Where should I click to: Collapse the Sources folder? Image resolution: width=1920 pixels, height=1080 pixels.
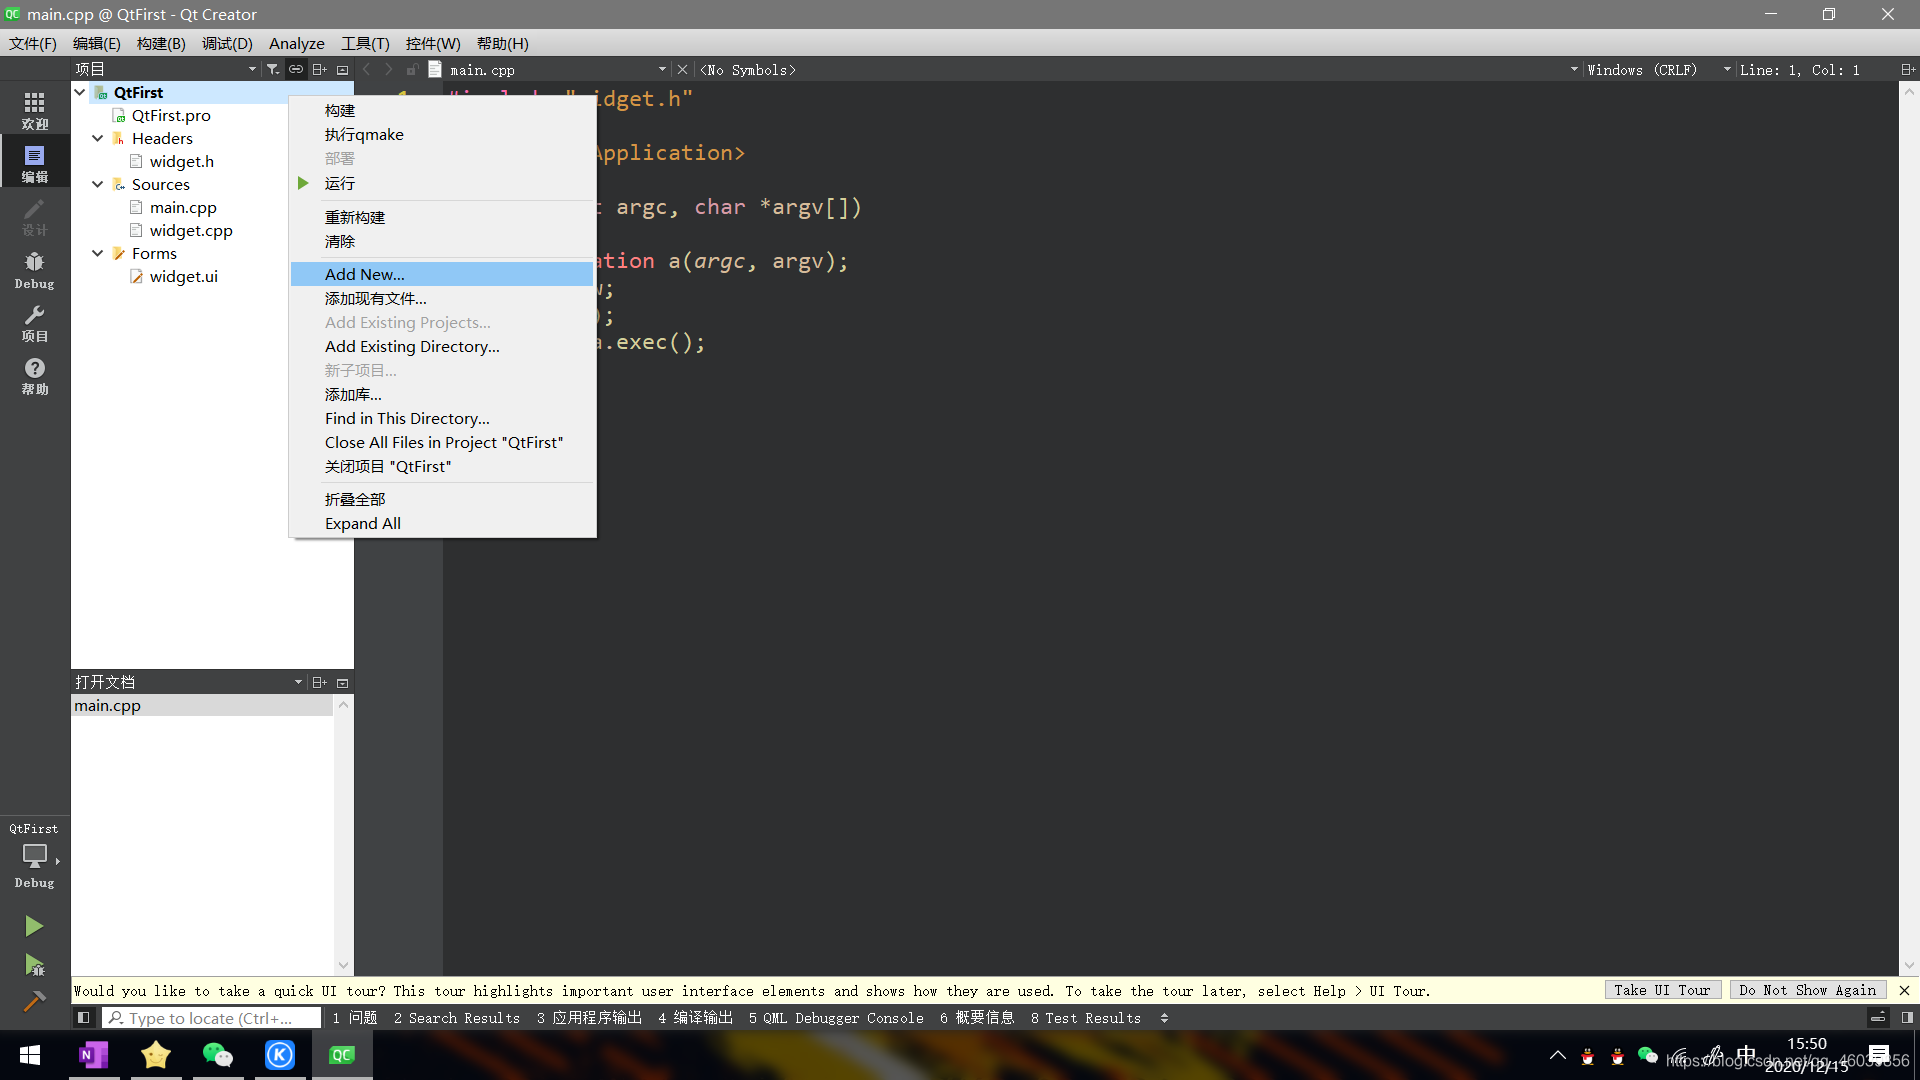(98, 184)
